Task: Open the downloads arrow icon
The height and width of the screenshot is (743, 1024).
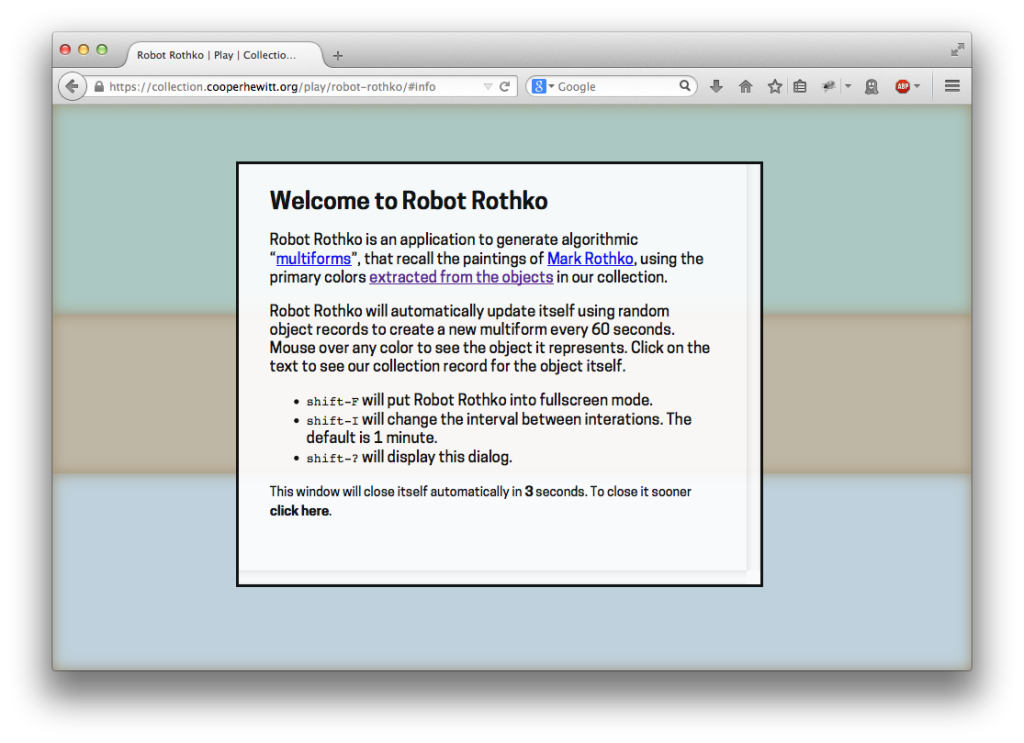Action: pyautogui.click(x=716, y=86)
